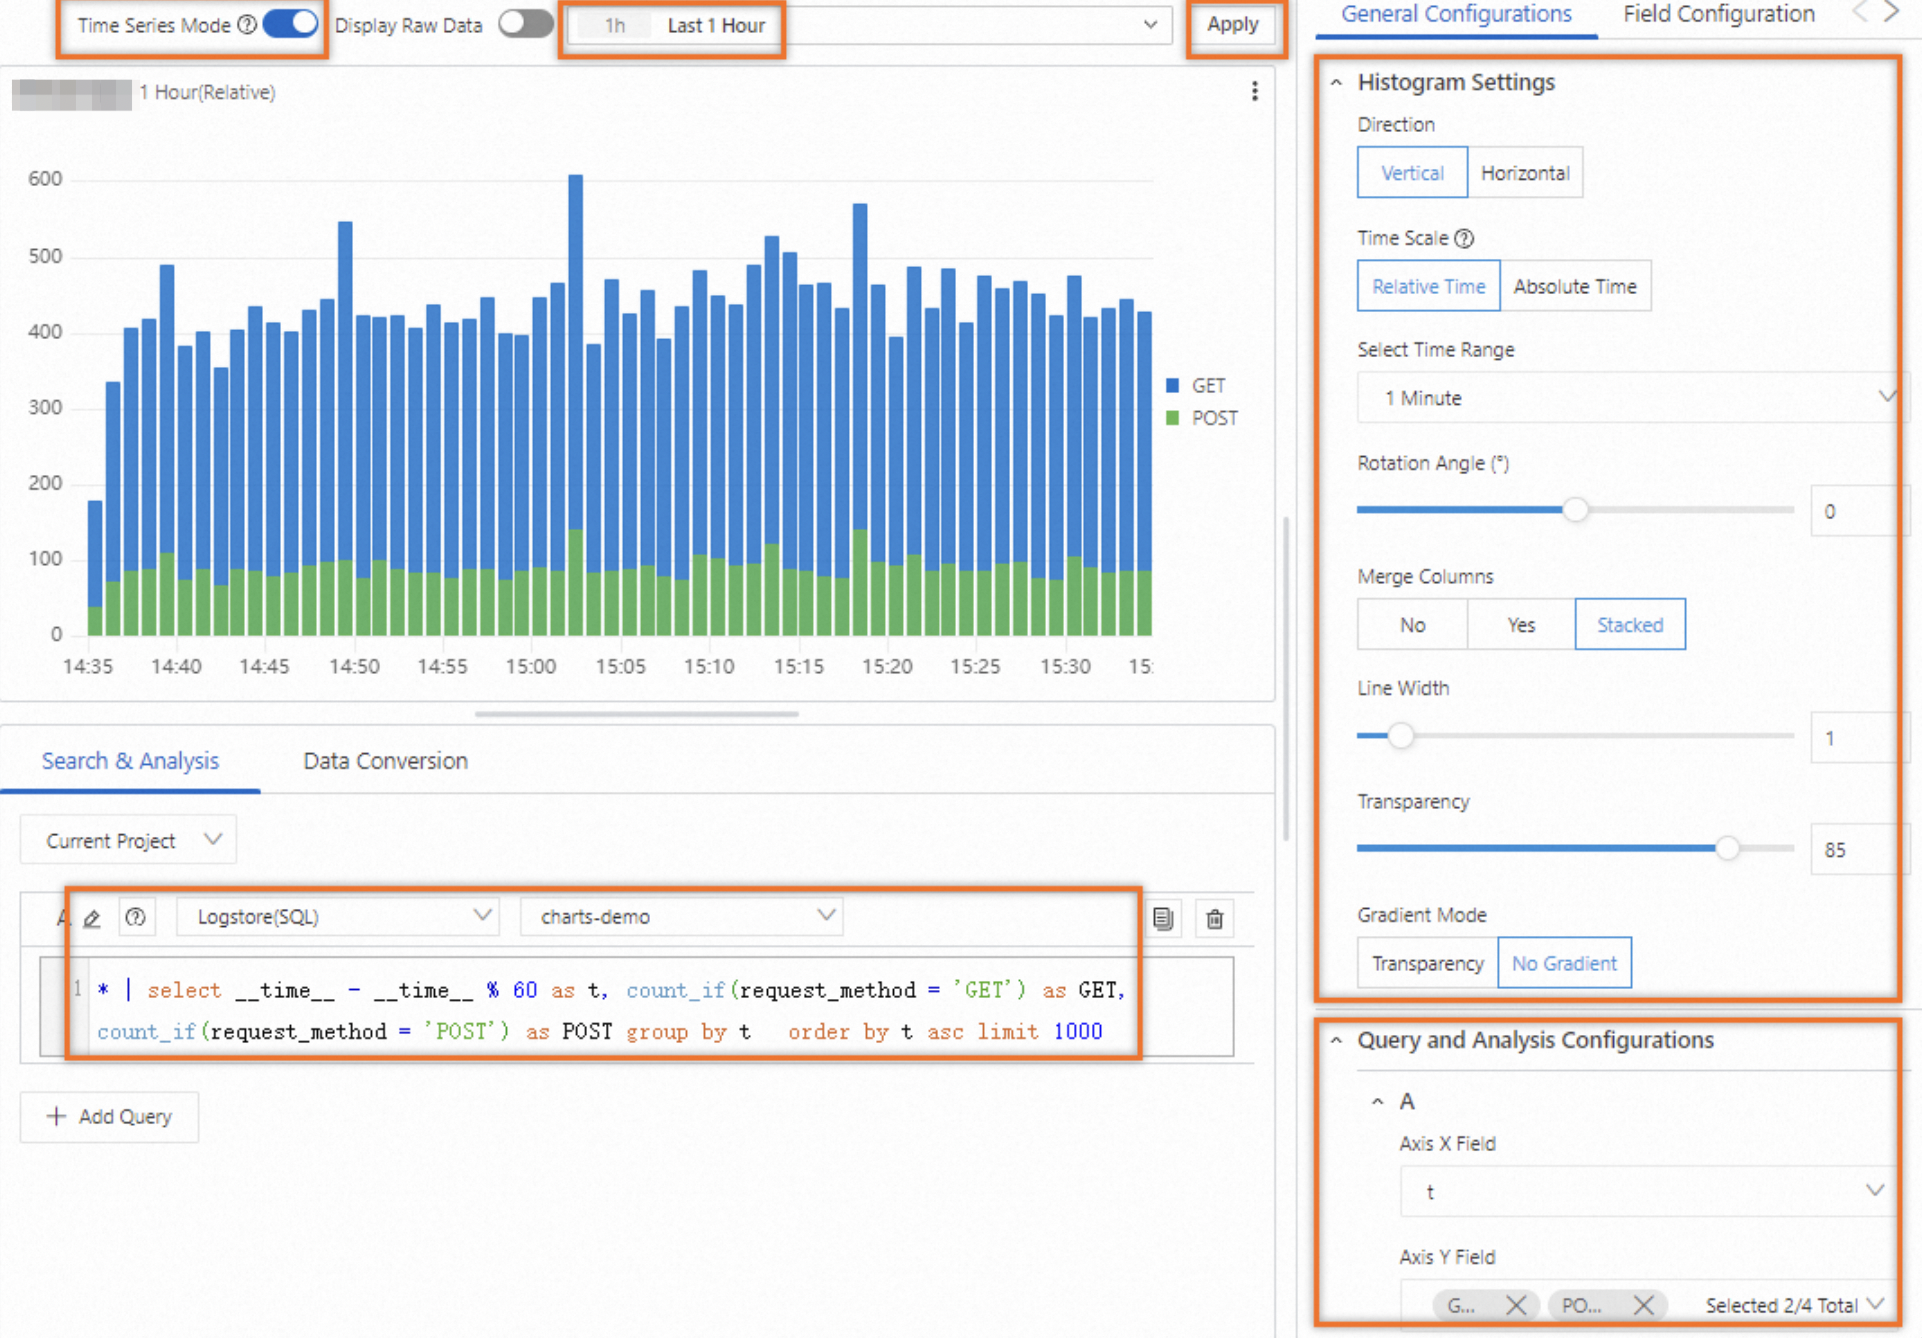Click the pencil edit icon beside the query
1922x1338 pixels.
(92, 918)
